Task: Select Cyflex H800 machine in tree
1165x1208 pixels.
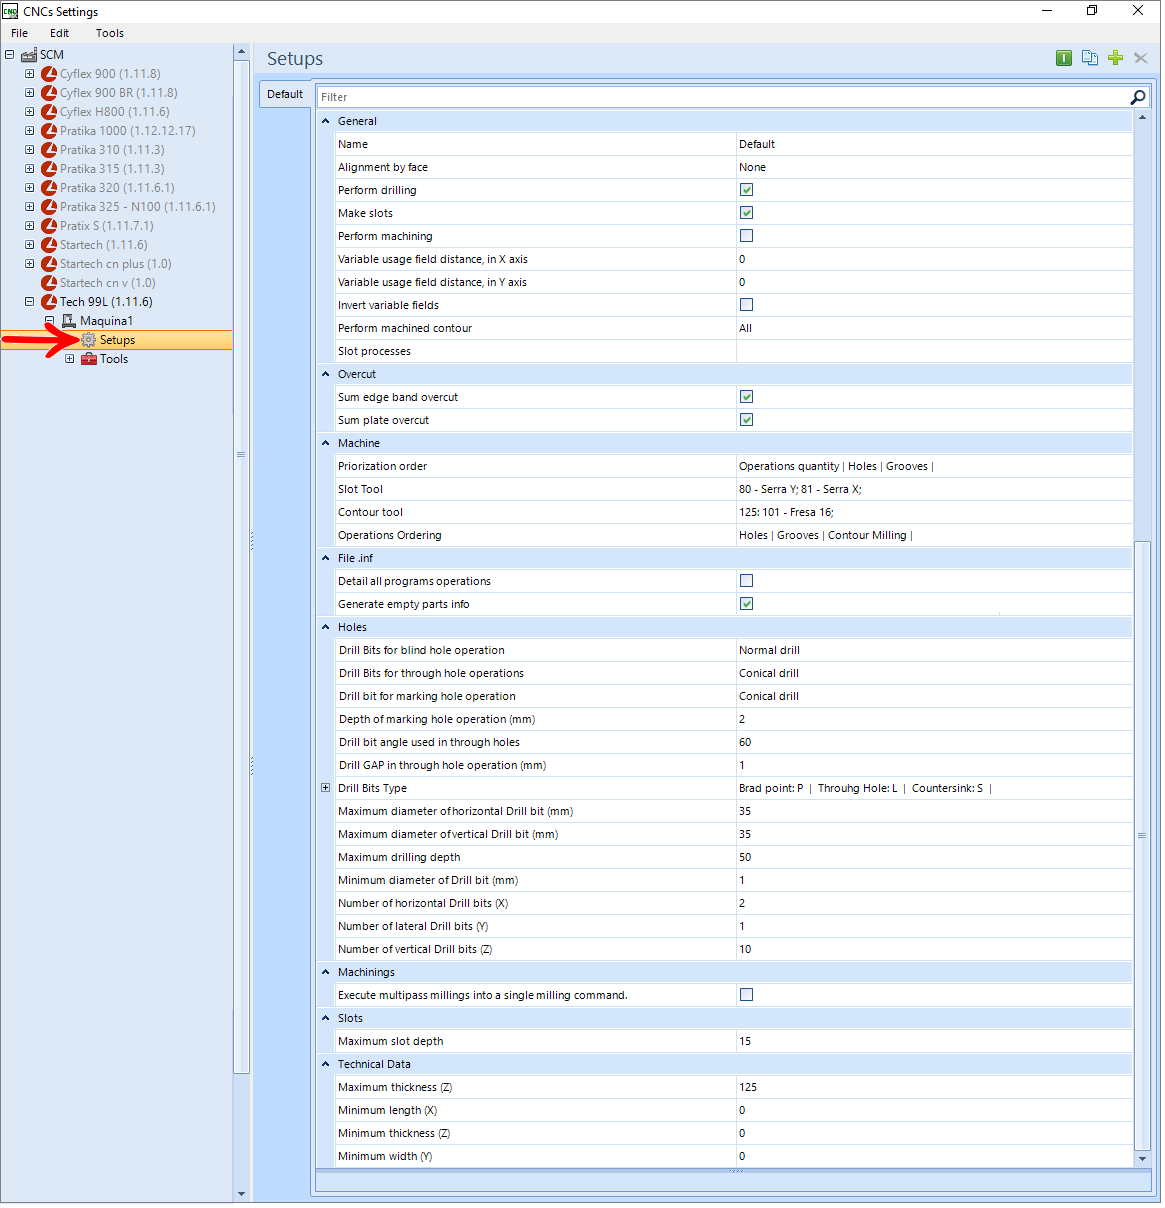Action: [x=114, y=112]
